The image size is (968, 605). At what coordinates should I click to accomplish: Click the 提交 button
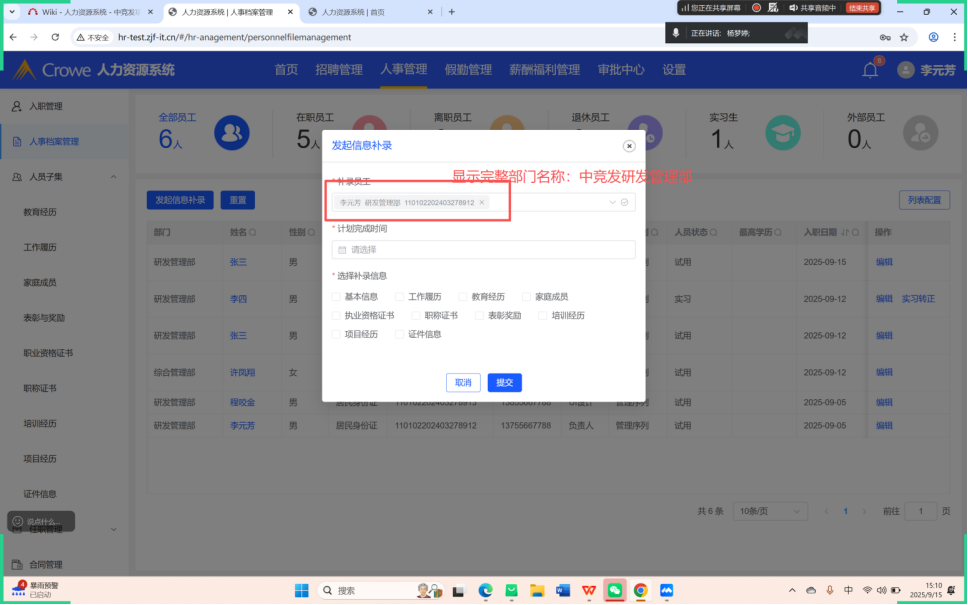coord(504,383)
